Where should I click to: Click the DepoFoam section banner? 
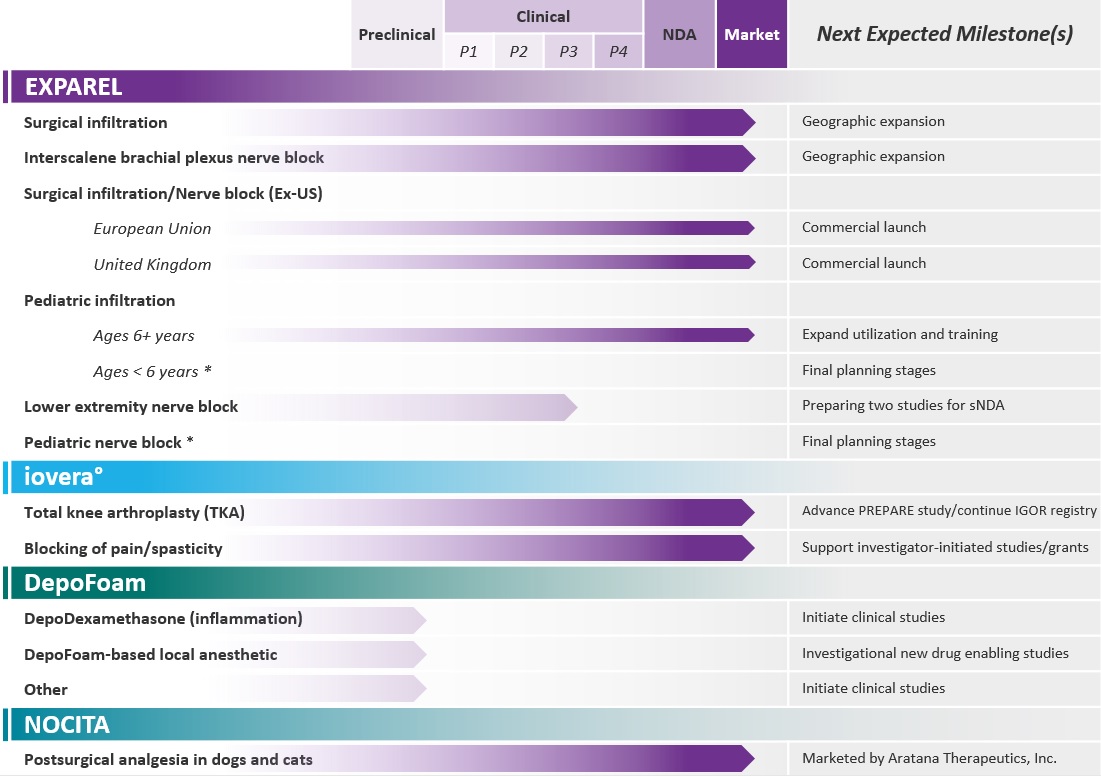[x=85, y=583]
